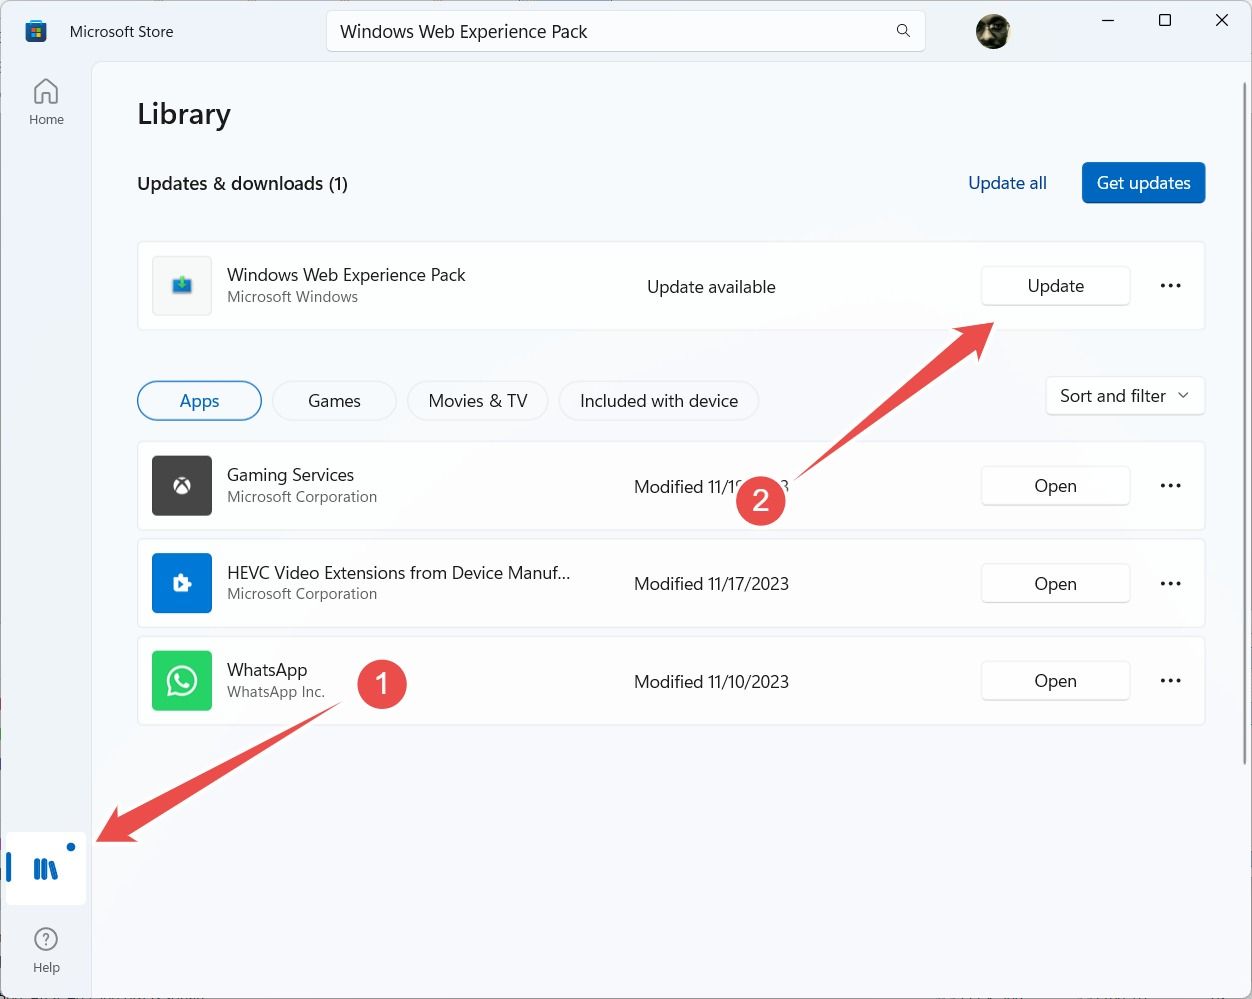Screen dimensions: 1252x999
Task: Click the WhatsApp title text
Action: click(267, 670)
